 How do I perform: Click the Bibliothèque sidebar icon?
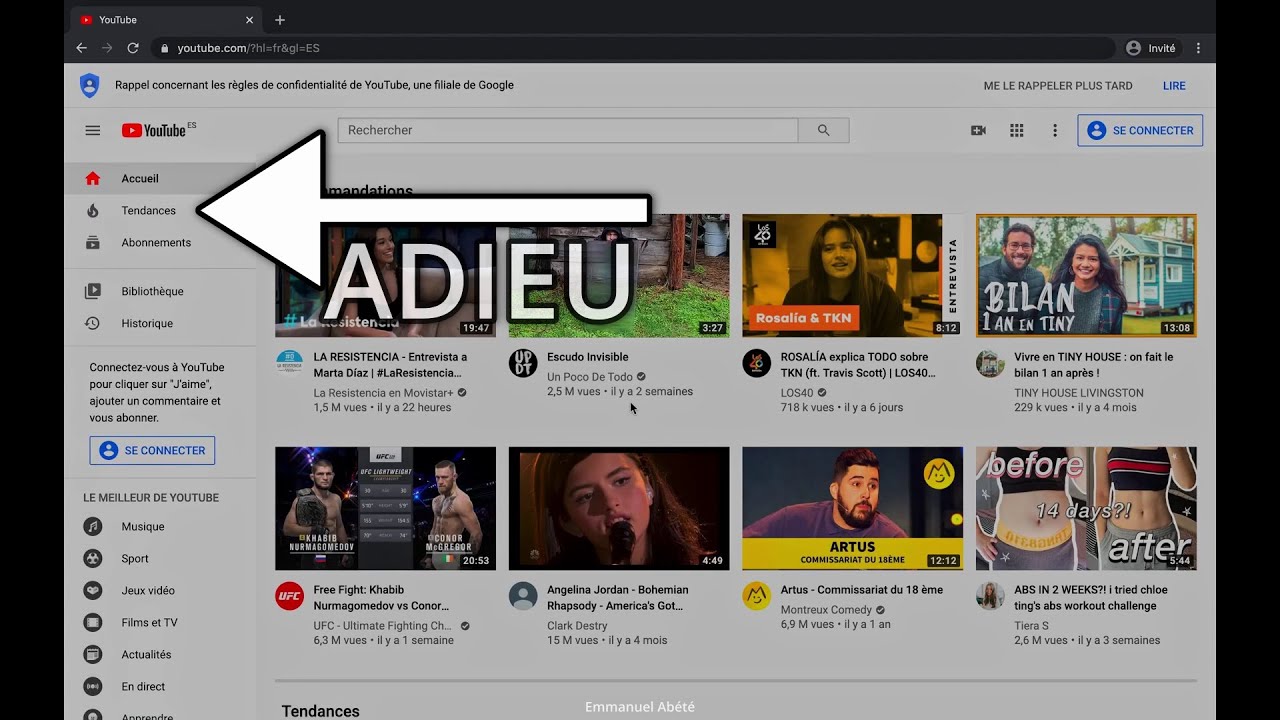tap(93, 291)
